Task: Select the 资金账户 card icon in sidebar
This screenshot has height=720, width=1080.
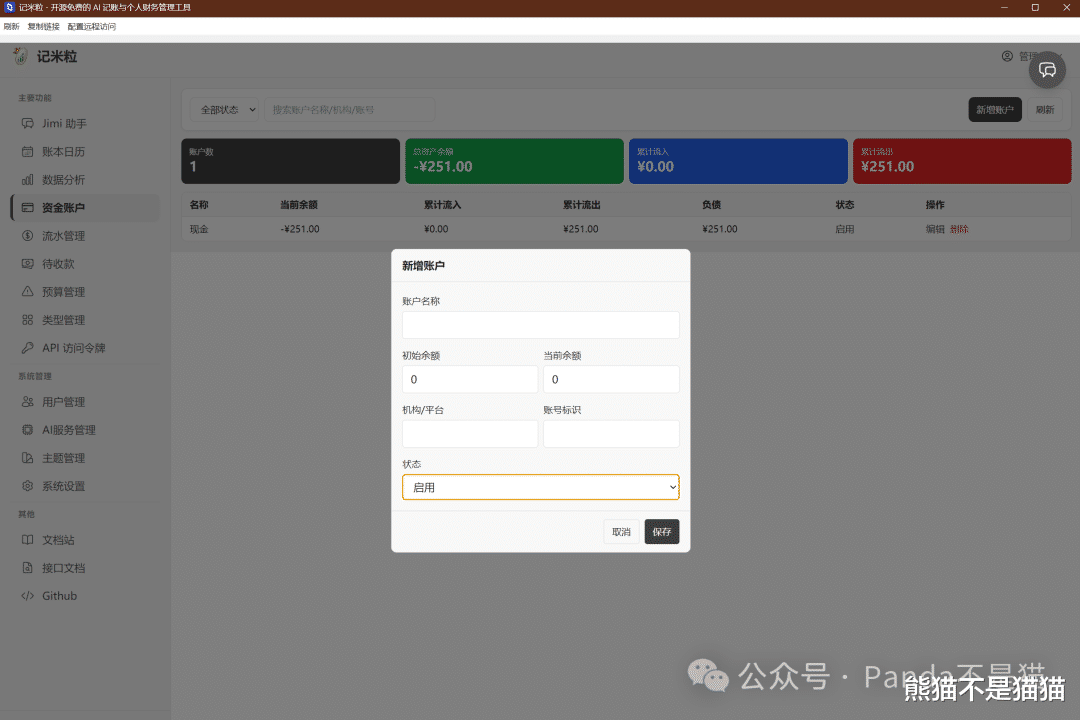Action: (28, 207)
